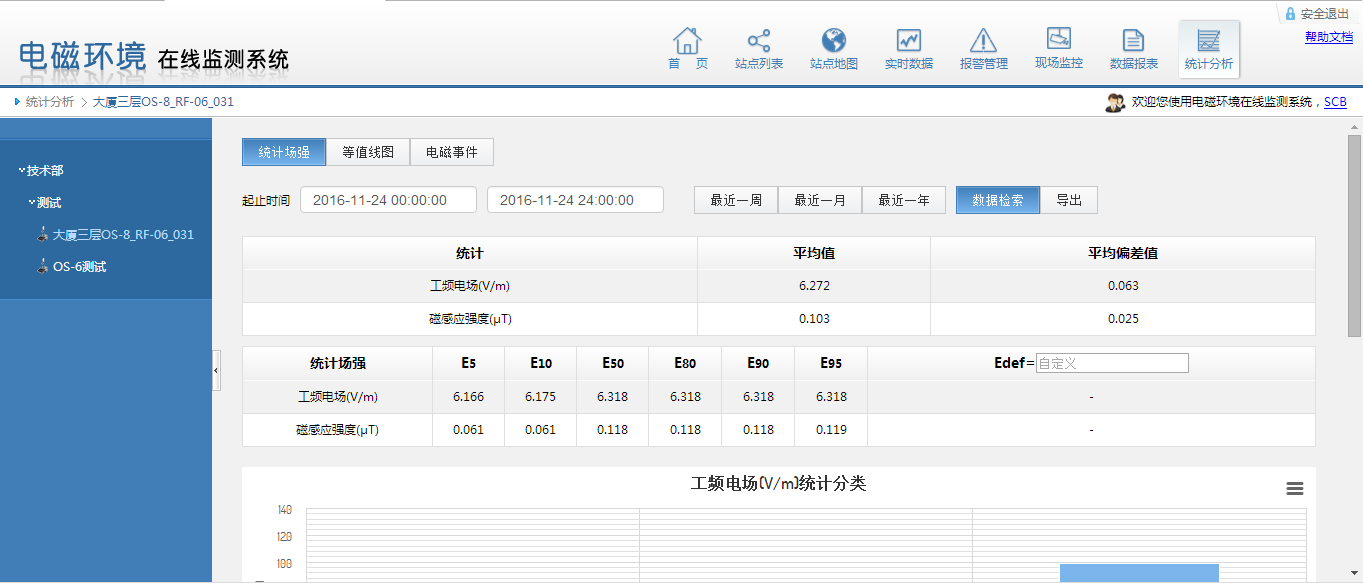Select 大厦三层OS-8_RF-06_031 in the sidebar tree

pos(123,235)
